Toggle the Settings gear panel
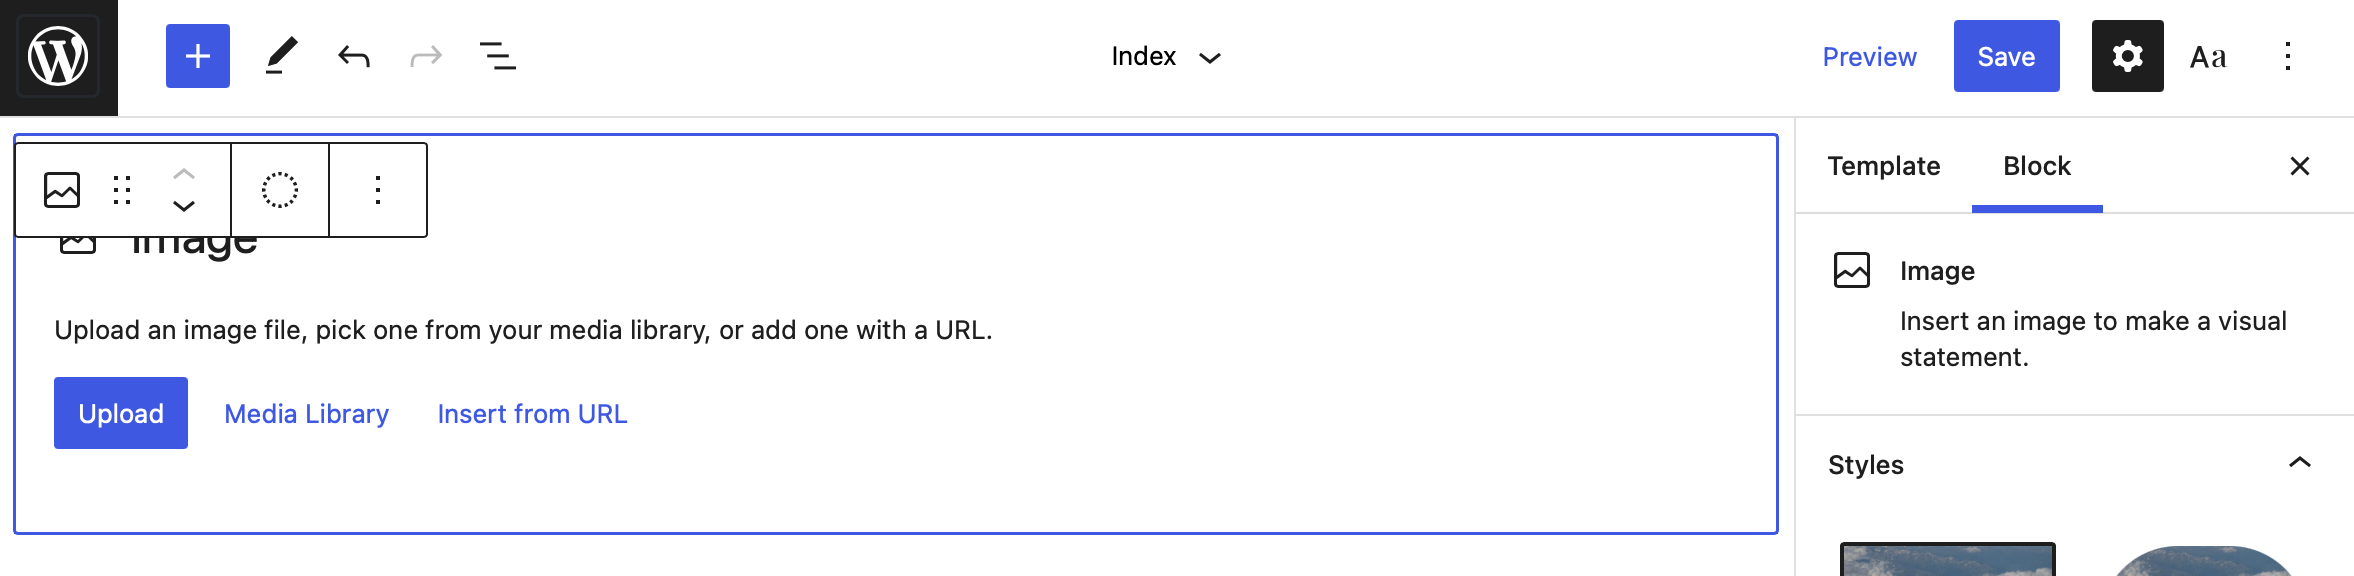2354x576 pixels. pyautogui.click(x=2128, y=56)
